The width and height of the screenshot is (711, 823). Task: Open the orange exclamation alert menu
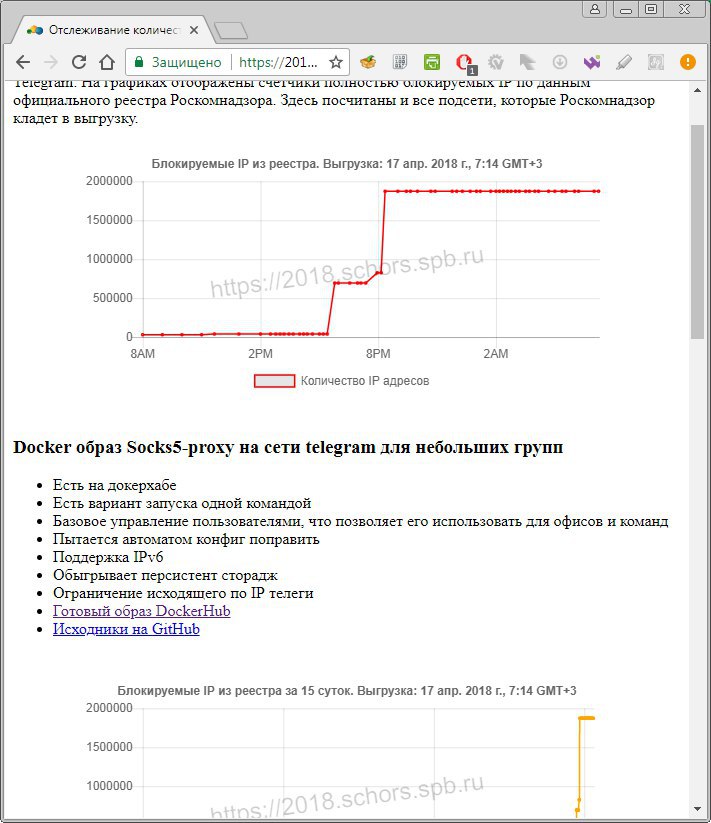[x=687, y=62]
